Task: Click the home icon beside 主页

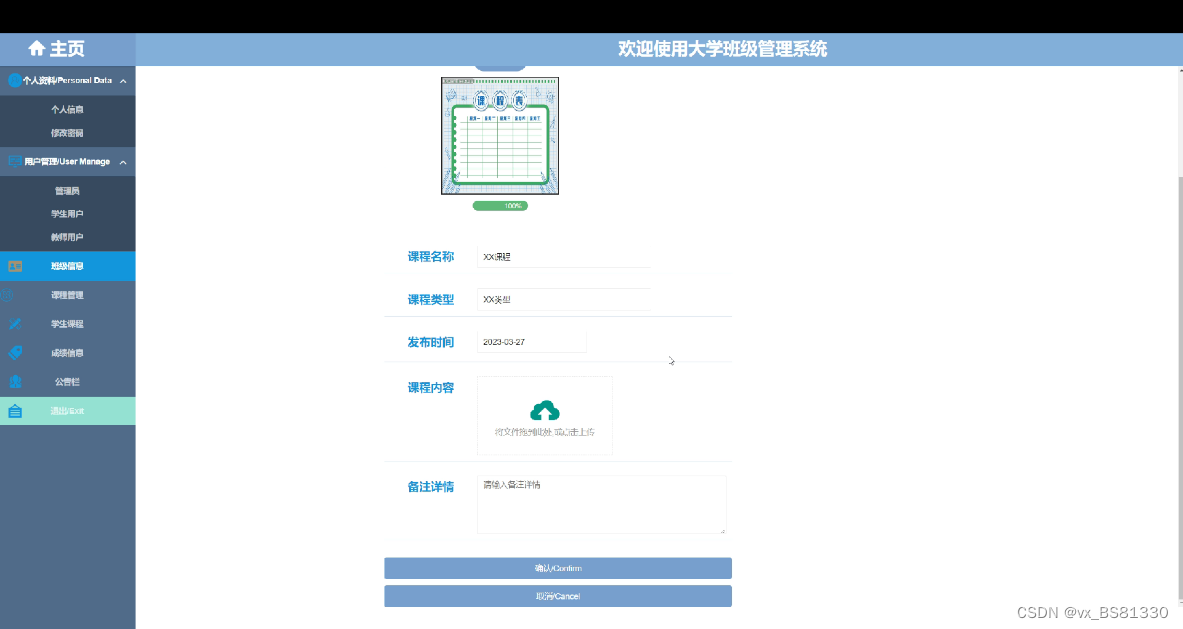Action: pos(37,49)
